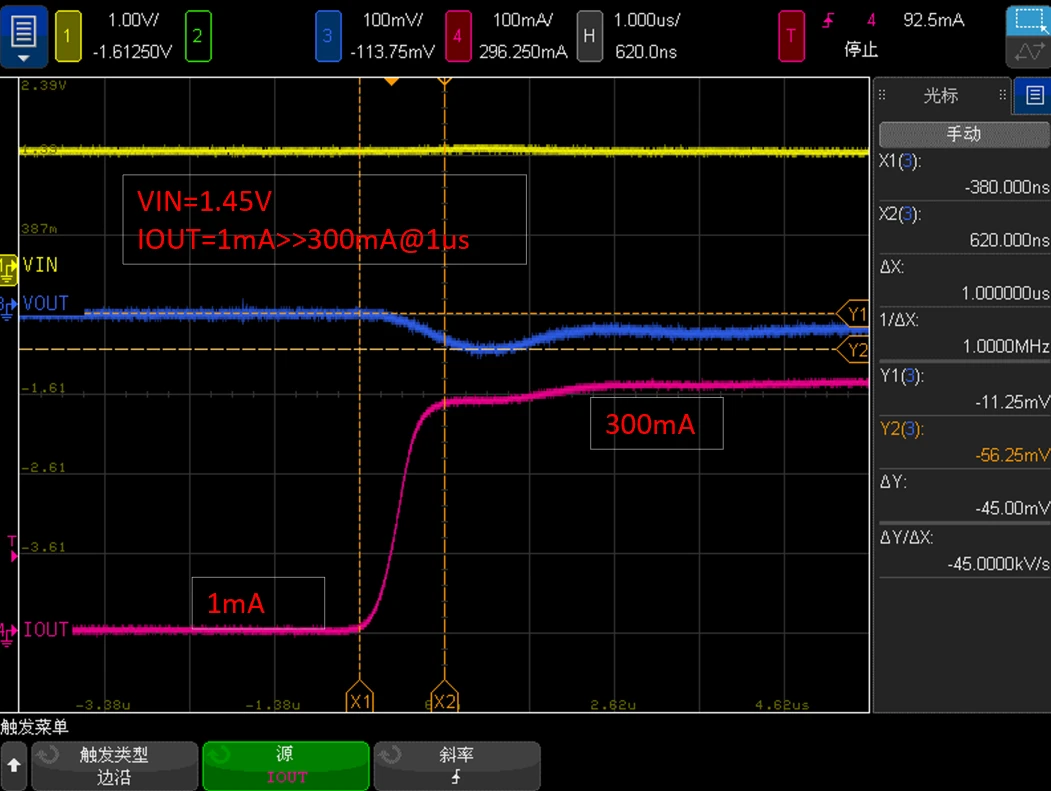Toggle channel 3 blue button
1051x791 pixels.
coord(327,36)
